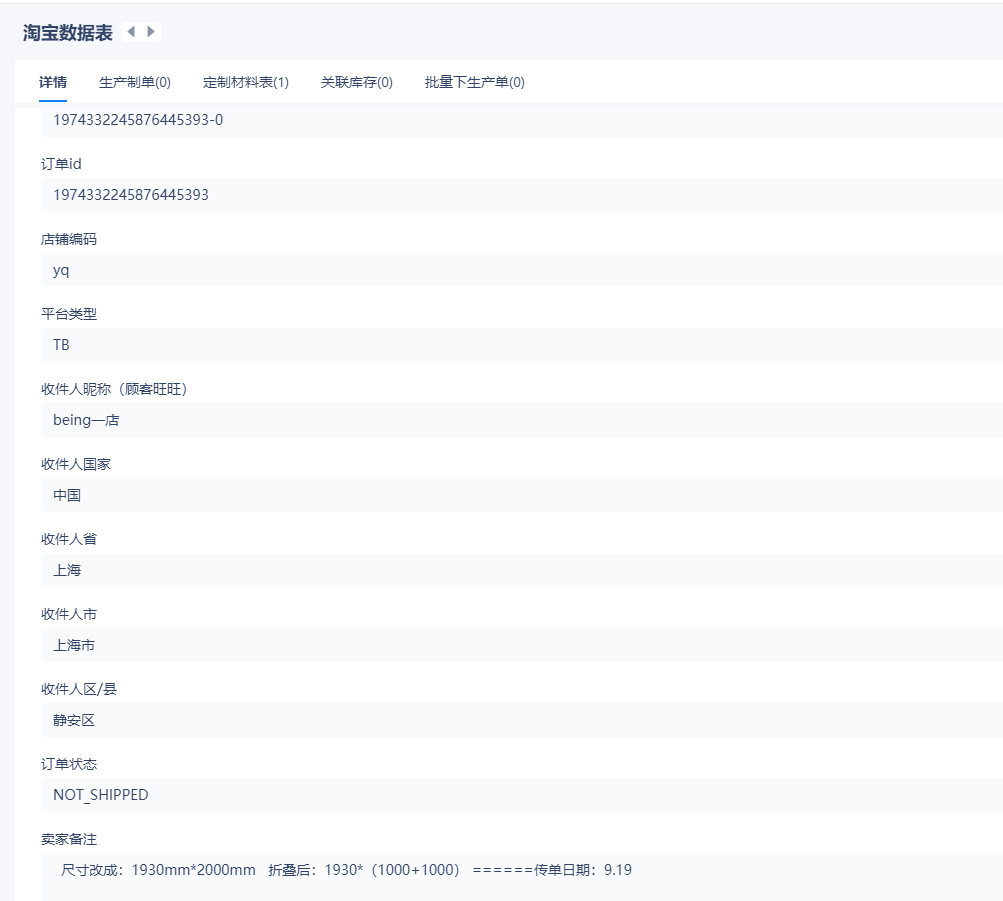Go to next record with right arrow
Screen dimensions: 1003x901
coord(151,32)
